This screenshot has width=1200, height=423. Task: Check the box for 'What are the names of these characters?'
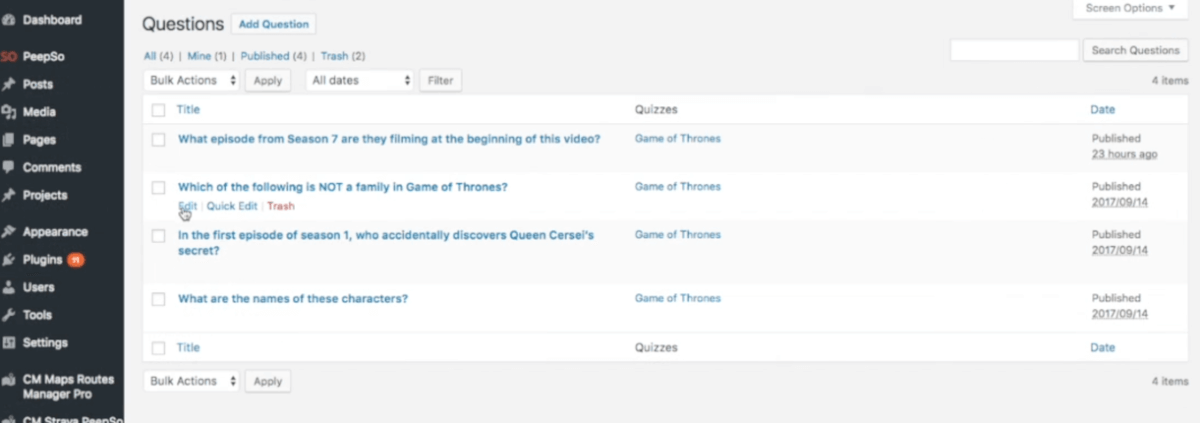[158, 299]
